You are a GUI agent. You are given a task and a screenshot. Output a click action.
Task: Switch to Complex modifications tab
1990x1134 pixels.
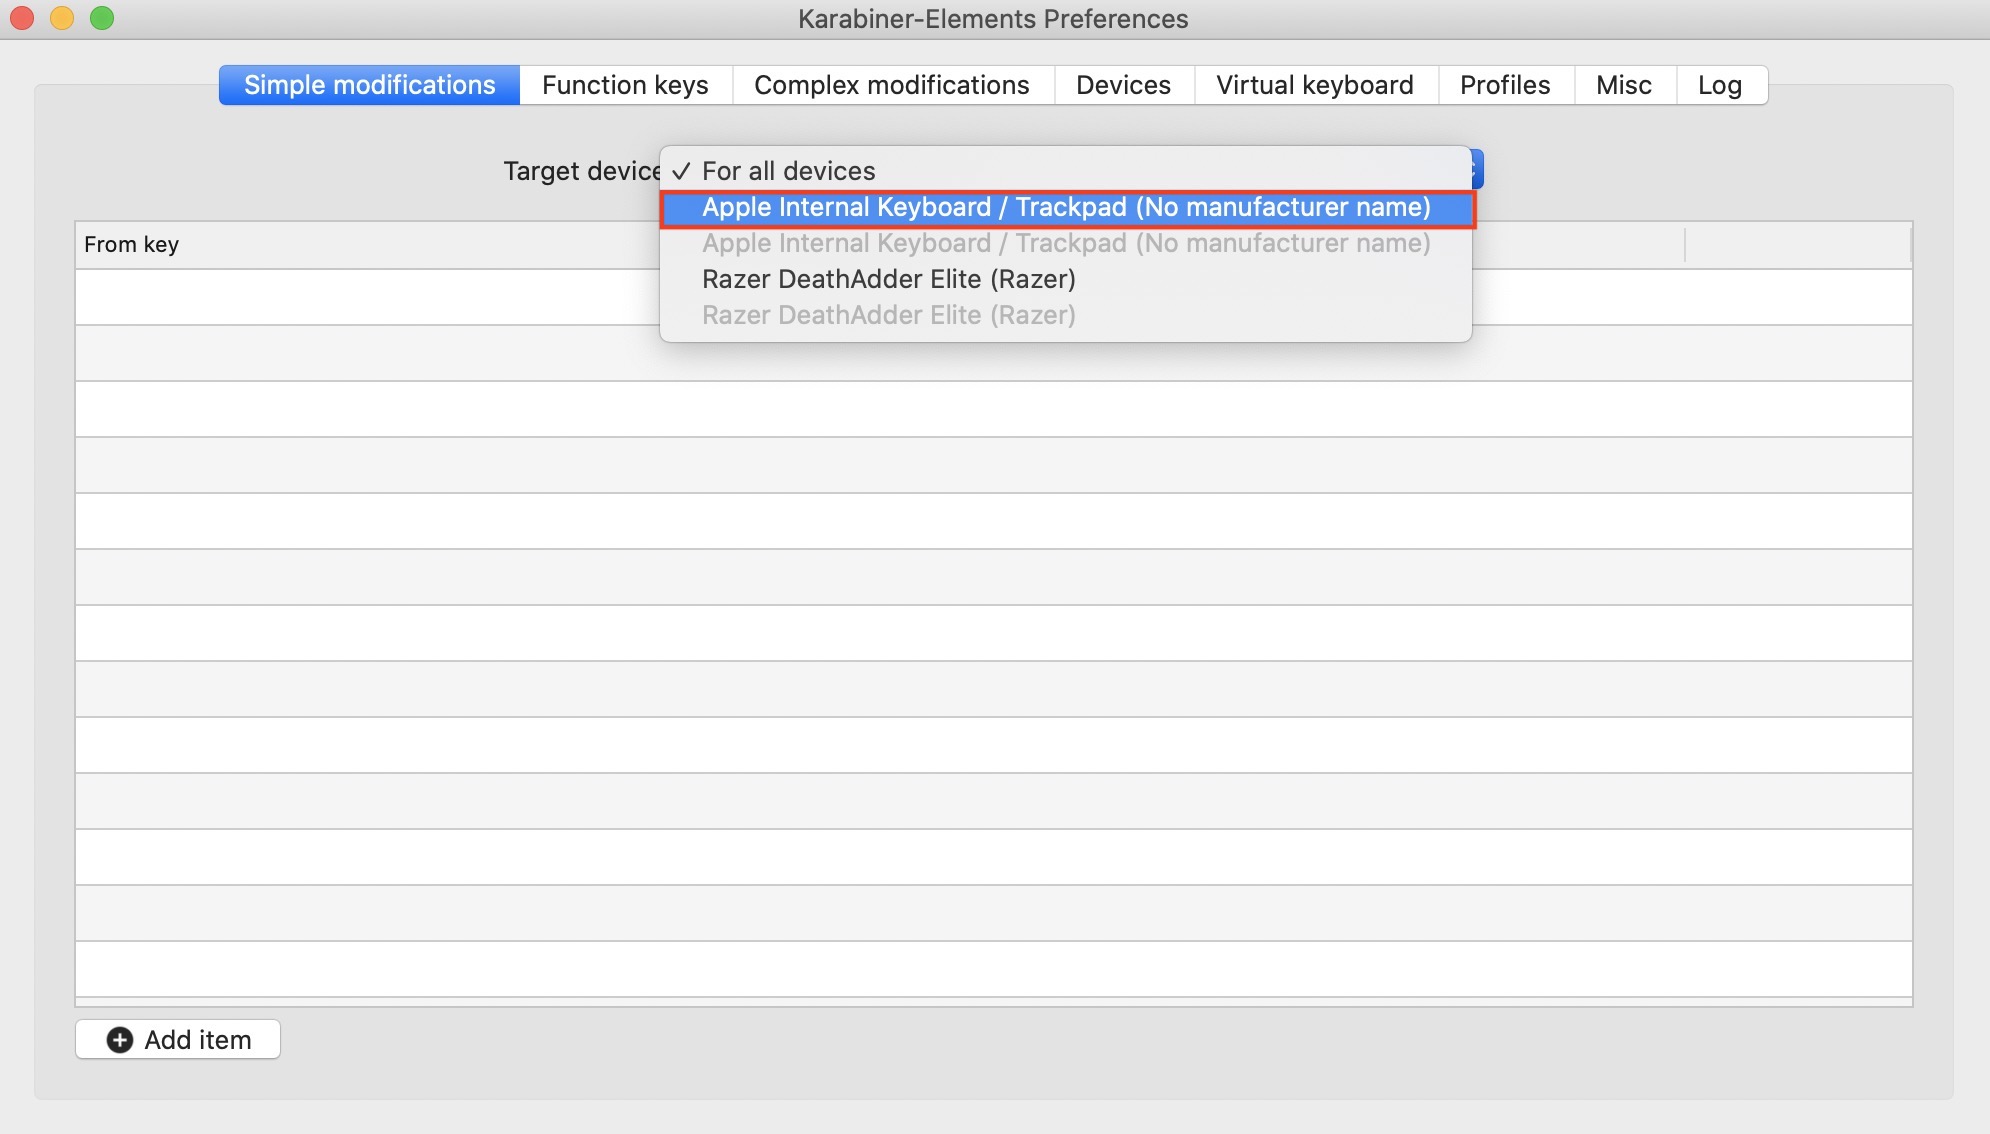tap(891, 85)
